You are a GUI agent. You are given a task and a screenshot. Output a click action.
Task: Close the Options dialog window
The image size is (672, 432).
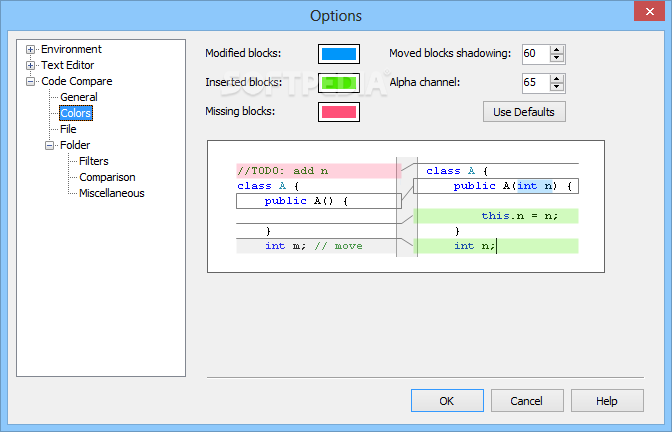click(649, 12)
